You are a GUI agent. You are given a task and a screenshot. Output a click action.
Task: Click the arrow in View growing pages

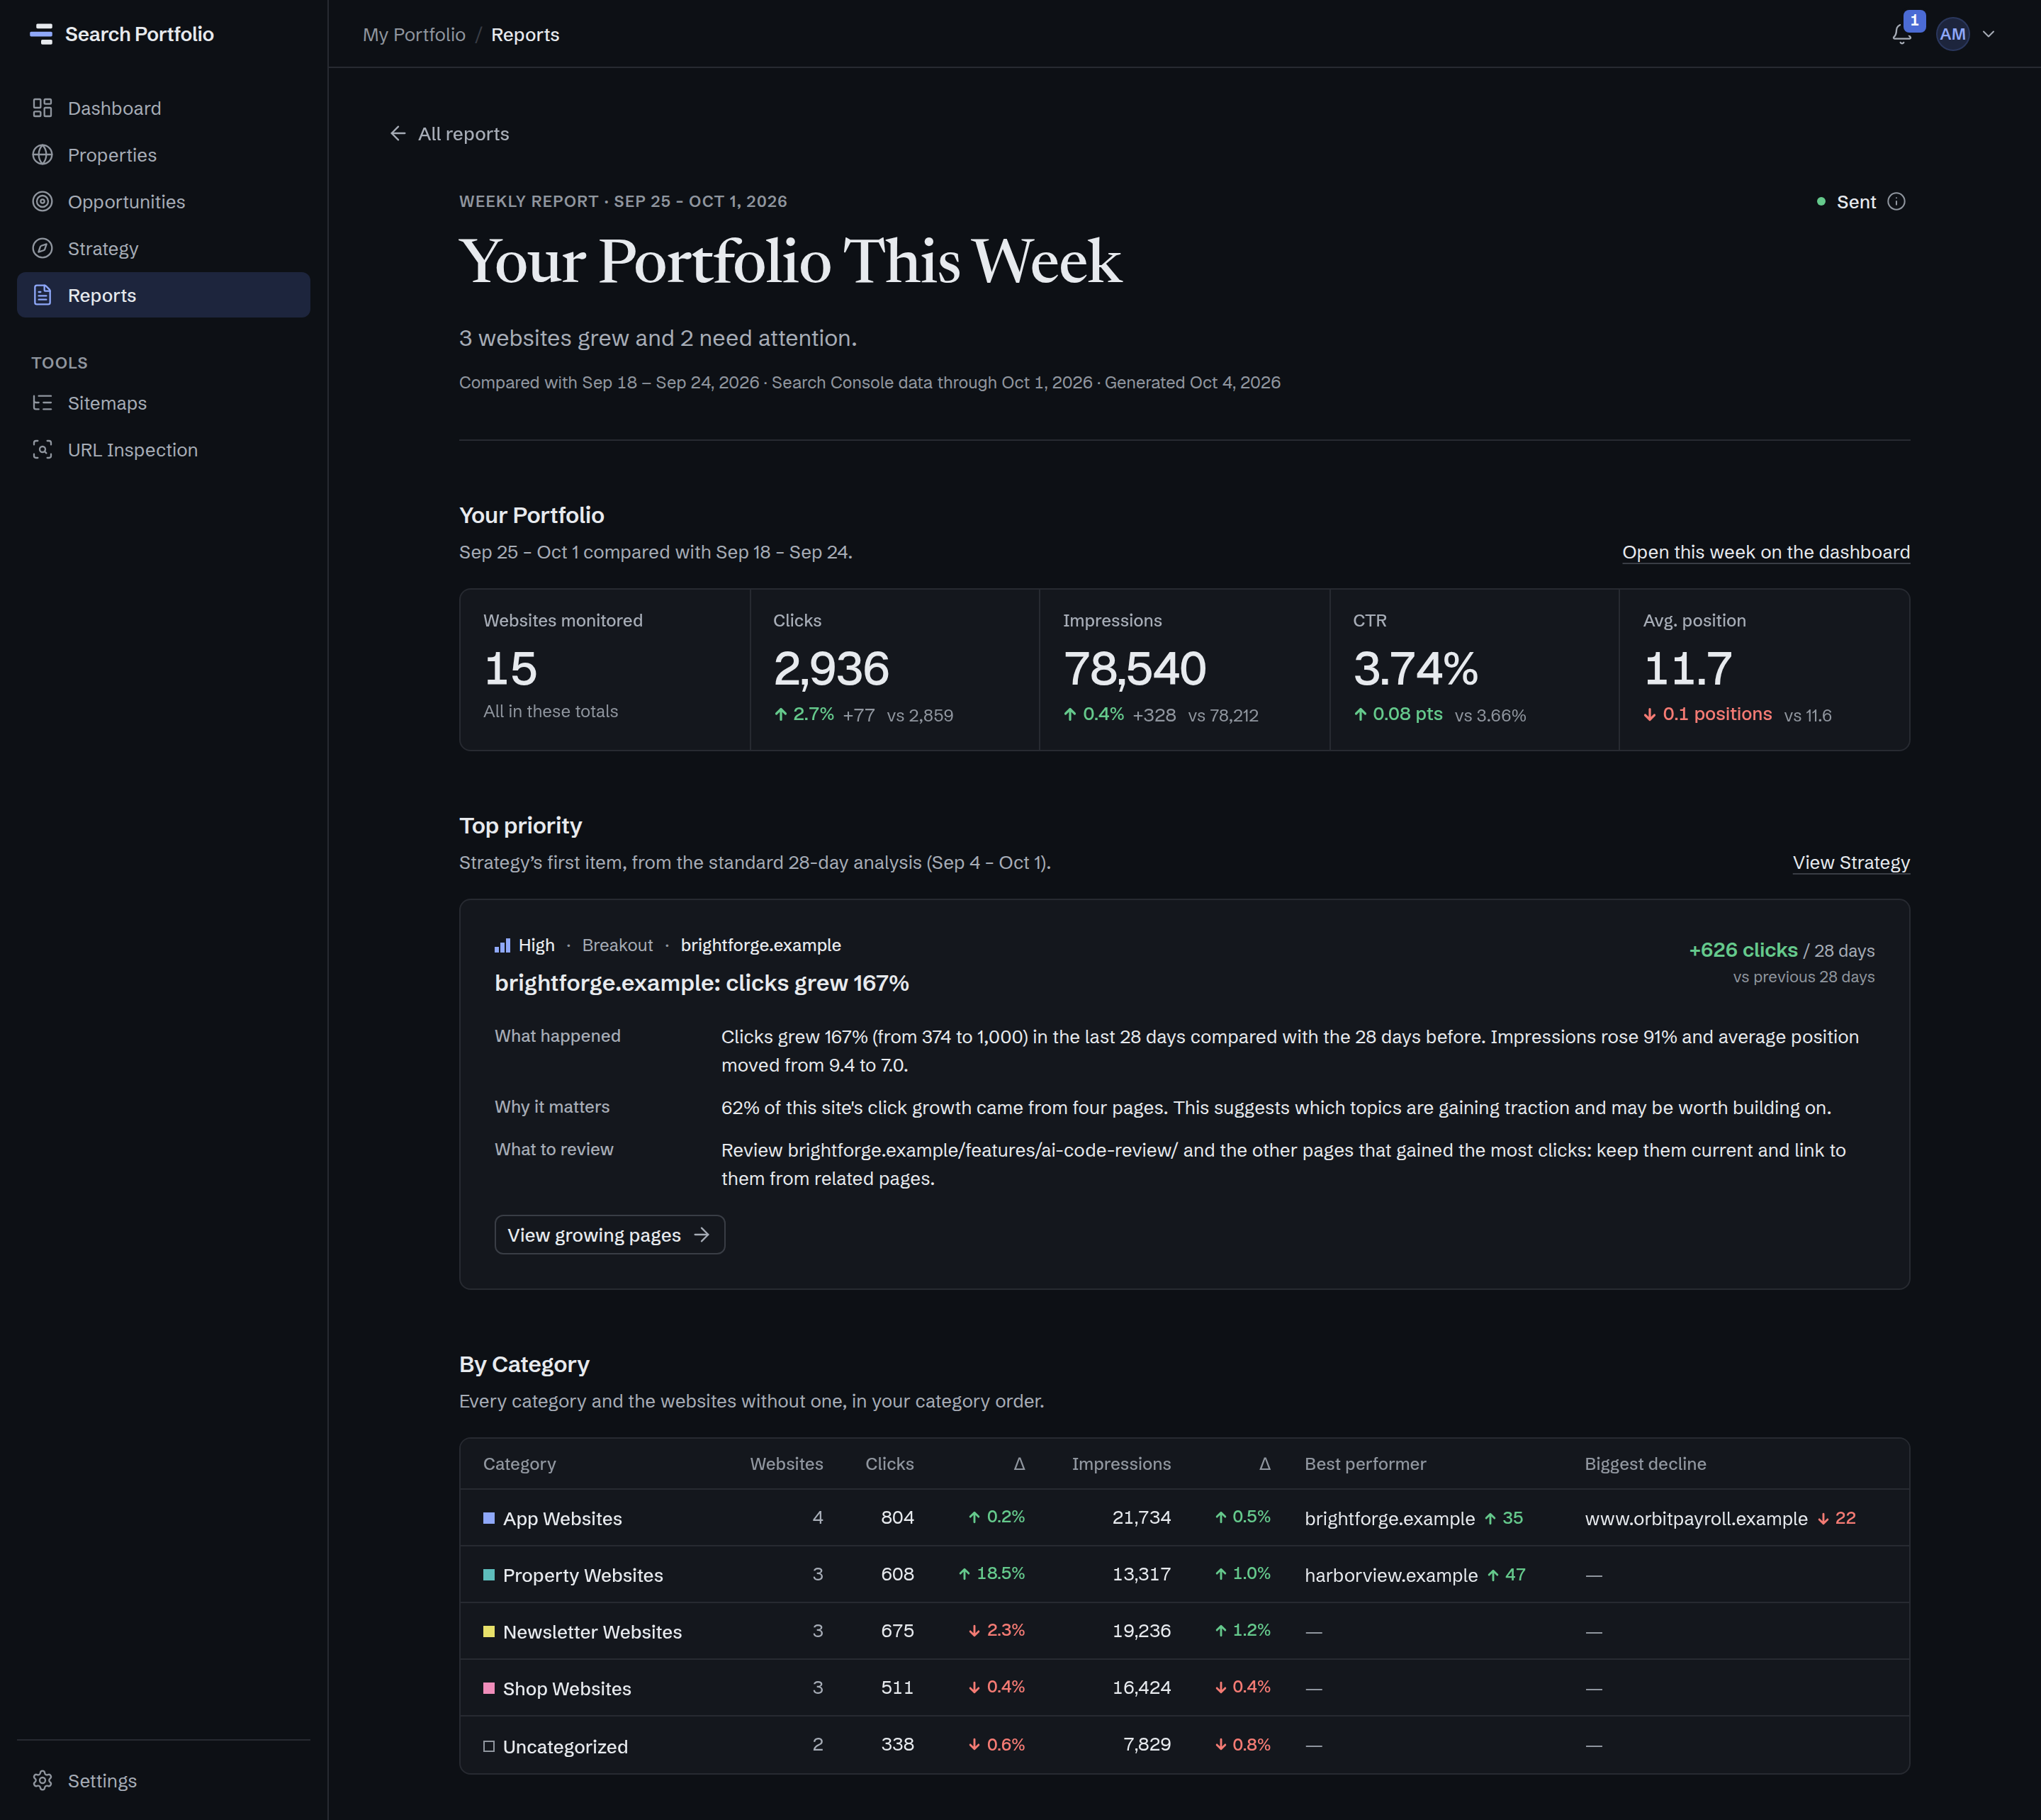coord(702,1235)
